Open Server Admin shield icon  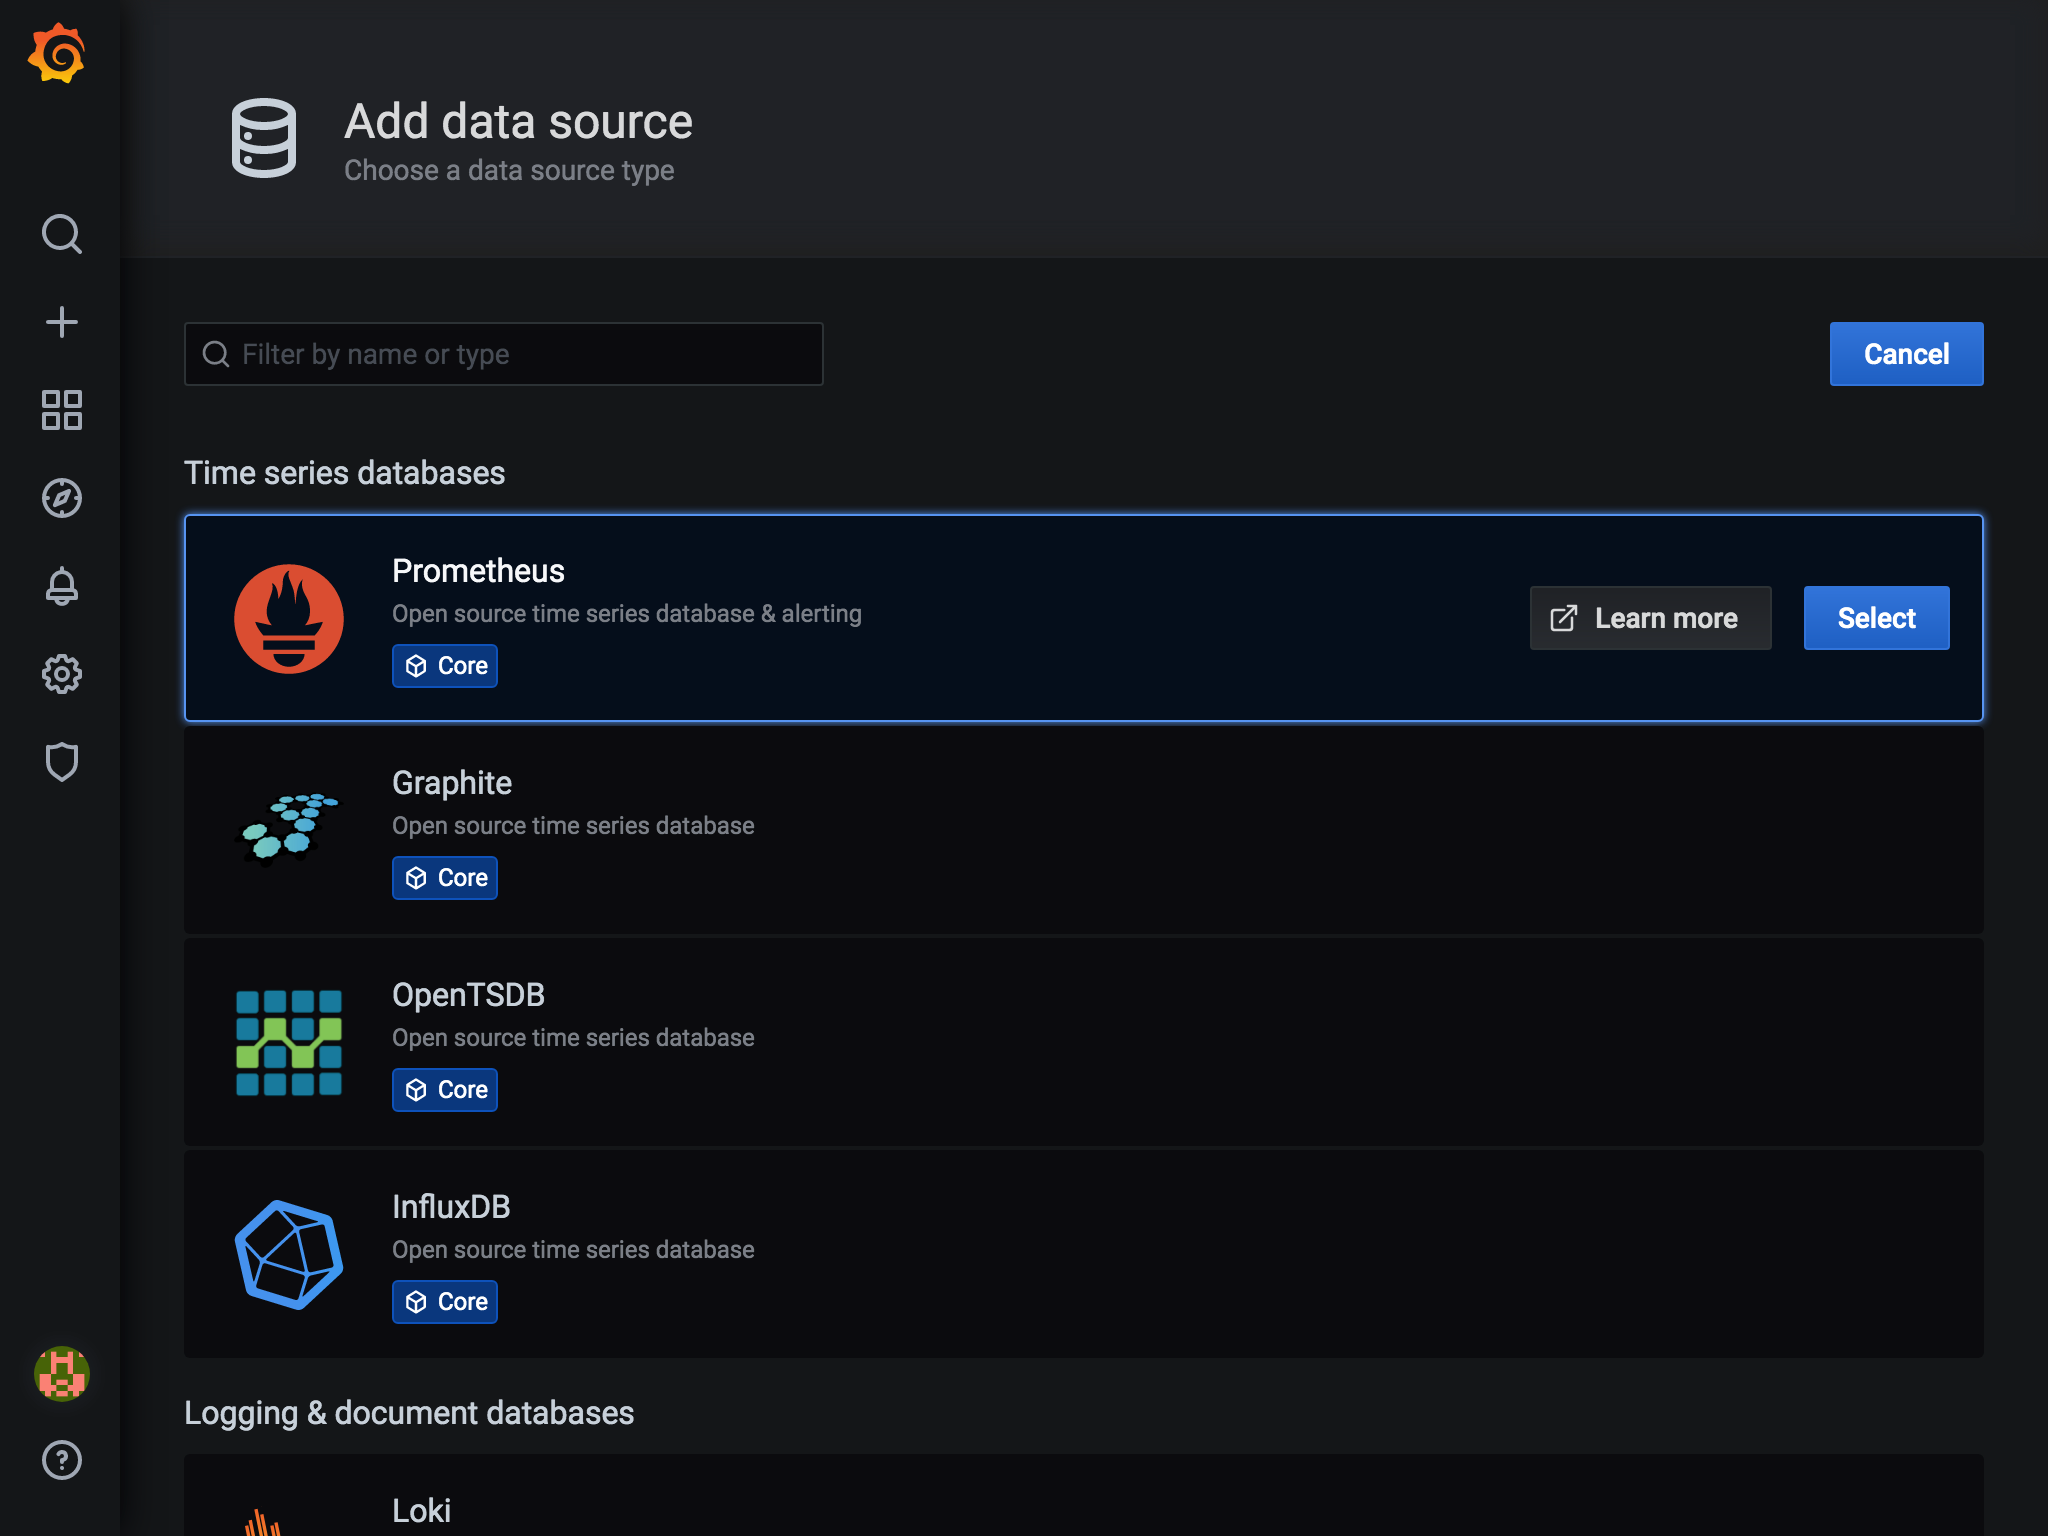[61, 762]
